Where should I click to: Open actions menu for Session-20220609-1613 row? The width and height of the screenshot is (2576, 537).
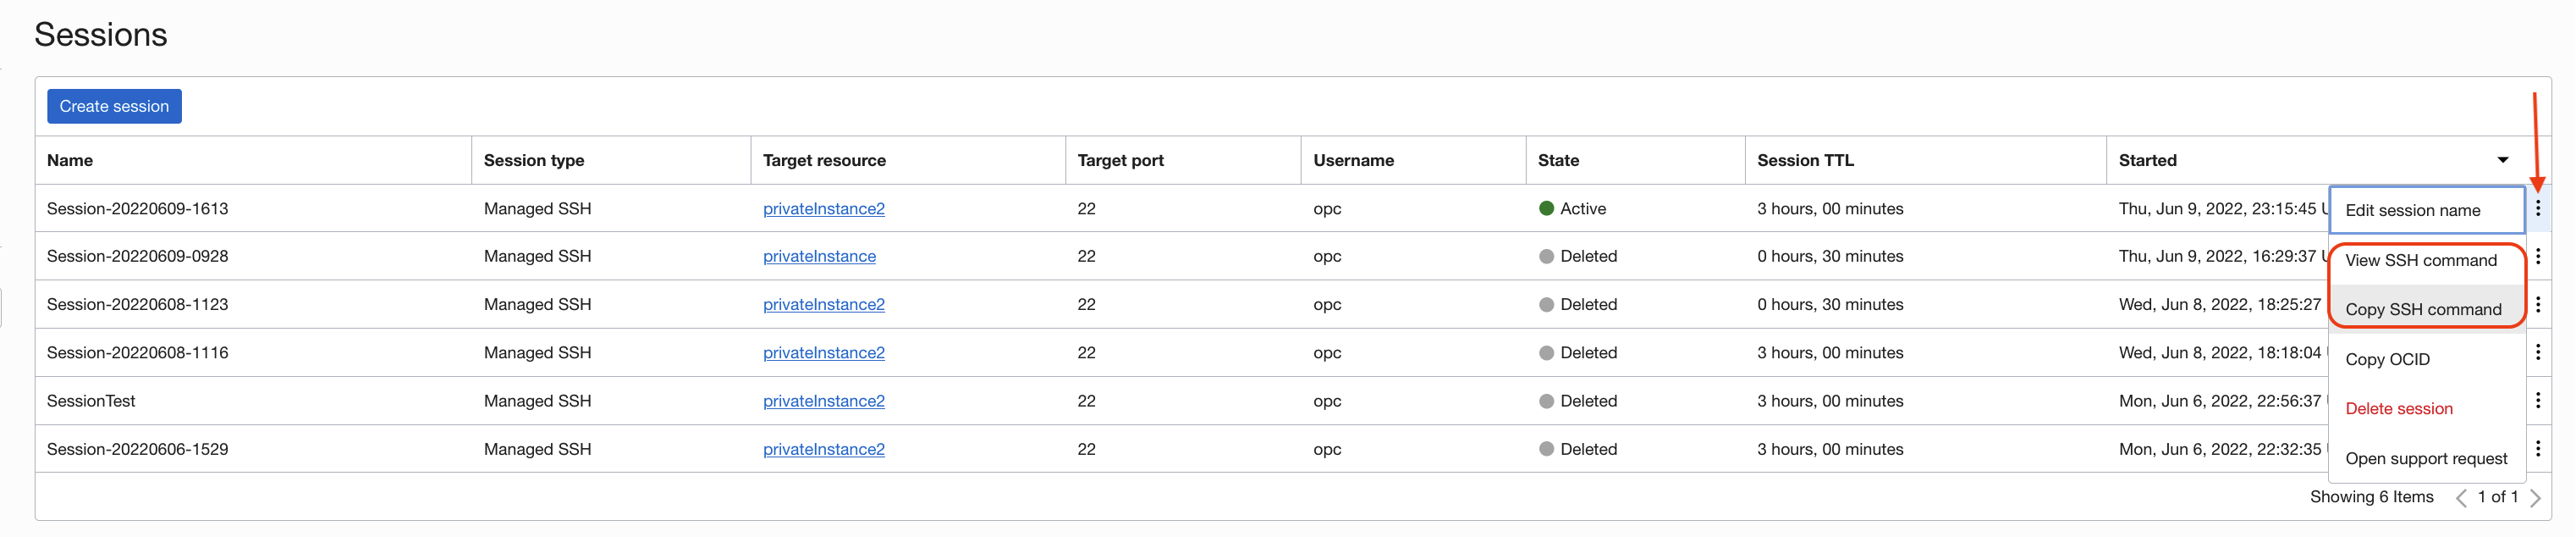click(x=2537, y=208)
